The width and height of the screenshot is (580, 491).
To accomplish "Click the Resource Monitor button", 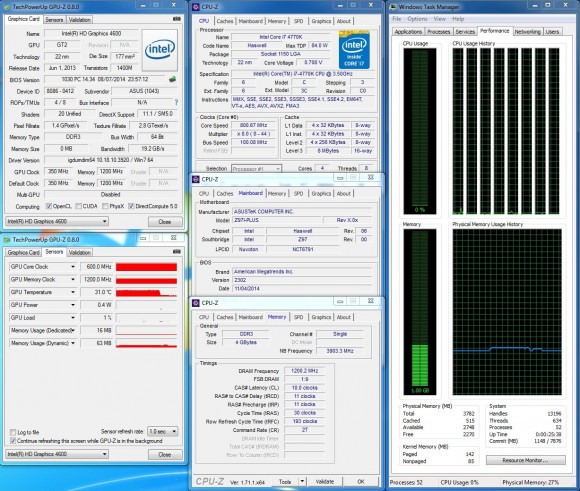I will [525, 460].
